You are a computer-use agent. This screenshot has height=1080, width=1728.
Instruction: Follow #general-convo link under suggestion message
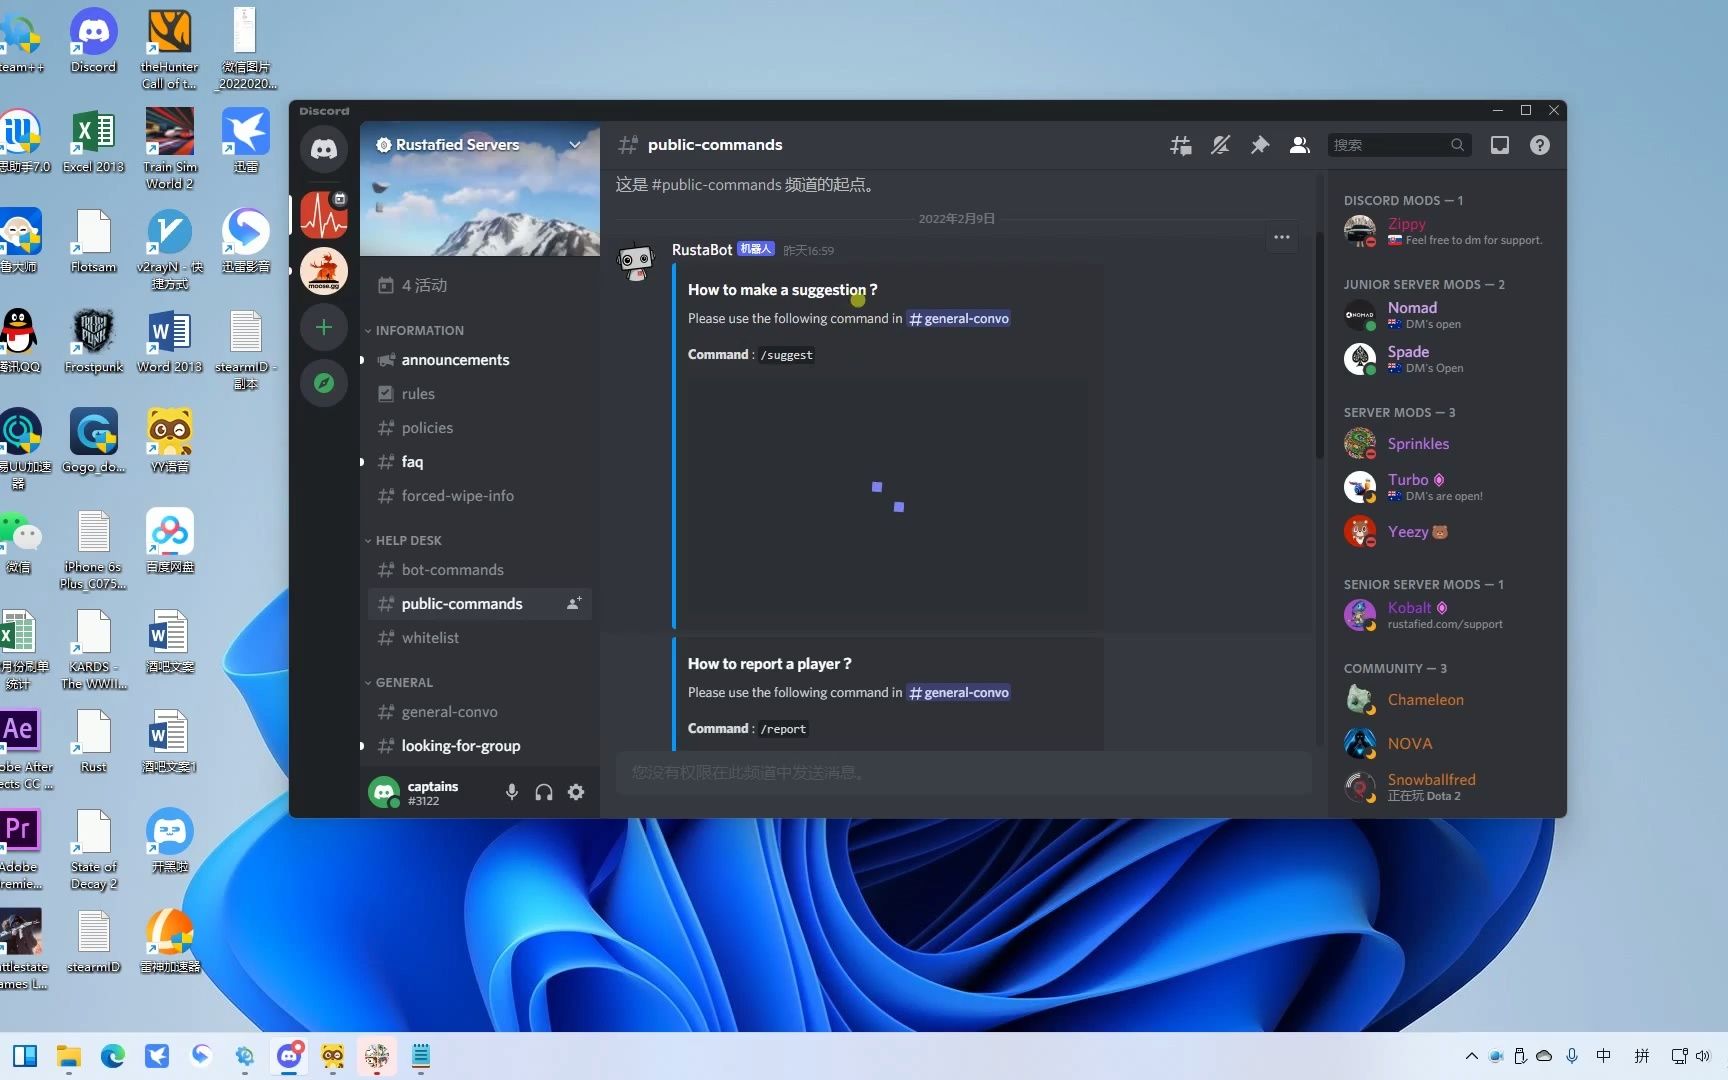(958, 319)
